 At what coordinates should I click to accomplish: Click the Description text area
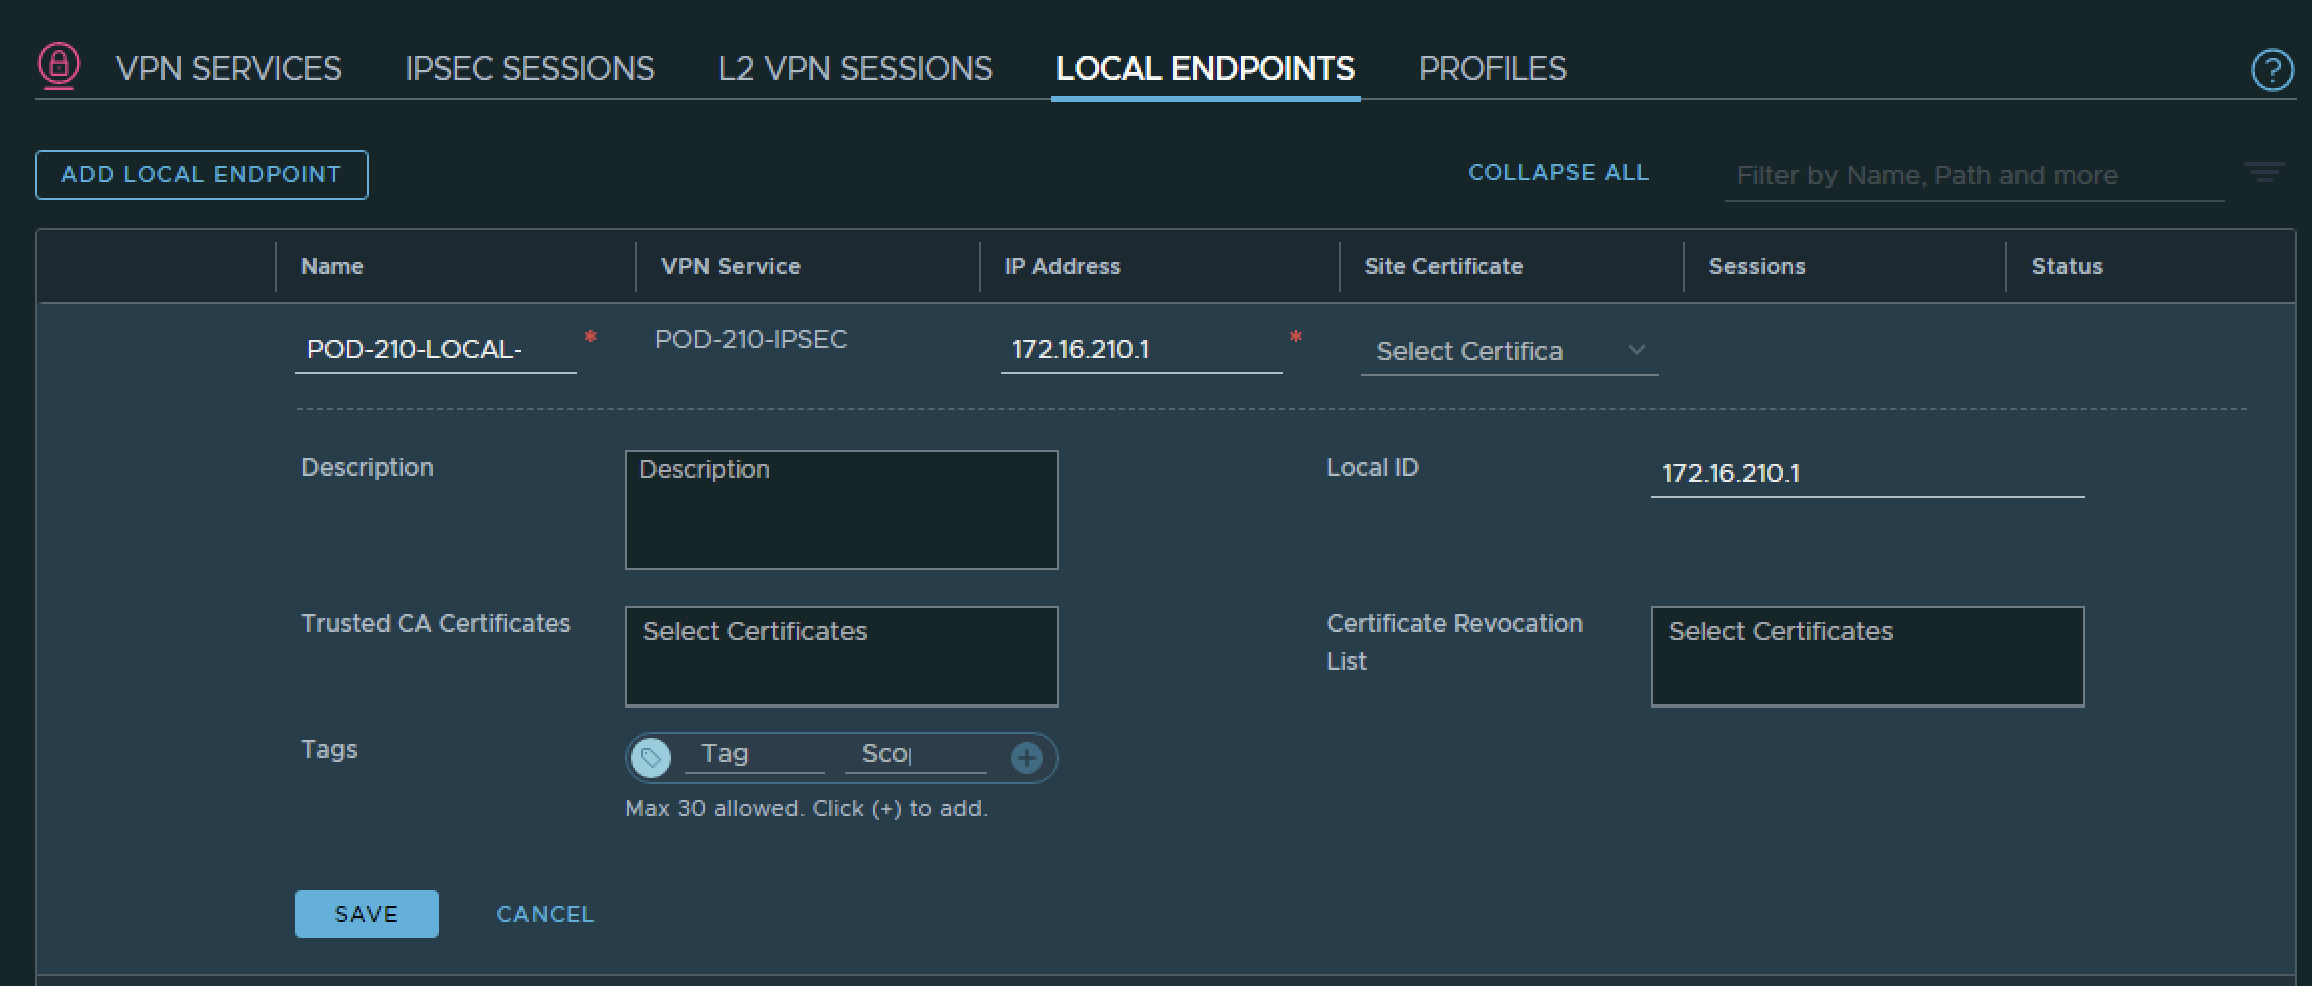coord(841,510)
